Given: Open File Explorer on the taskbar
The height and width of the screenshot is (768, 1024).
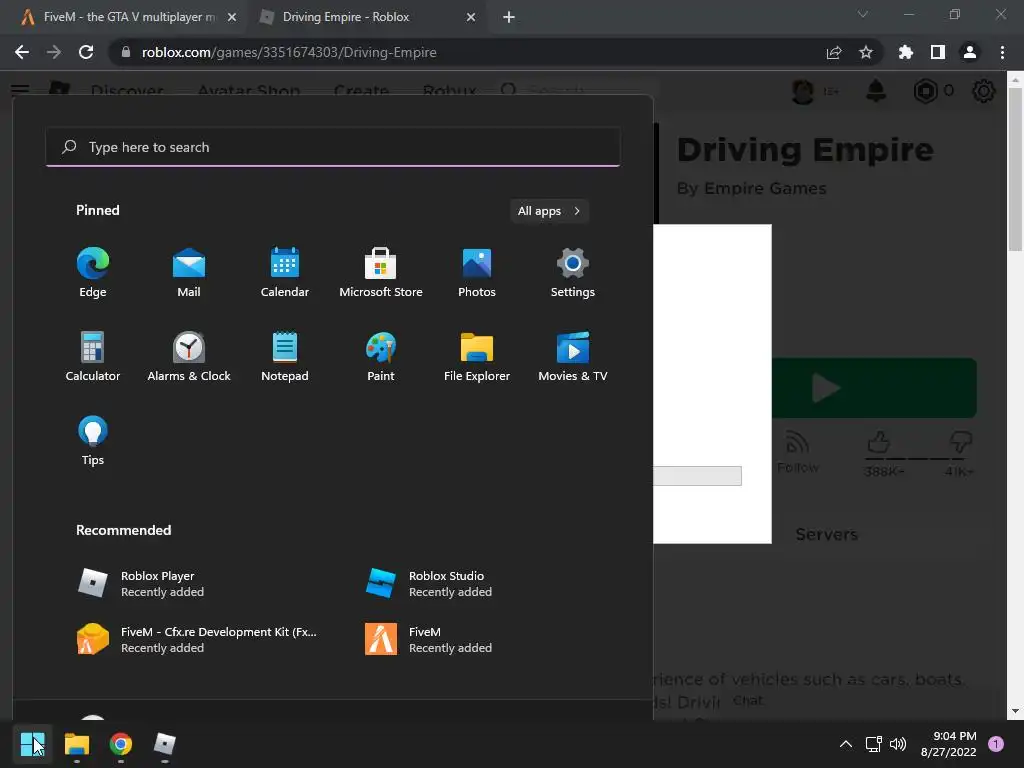Looking at the screenshot, I should click(x=76, y=744).
